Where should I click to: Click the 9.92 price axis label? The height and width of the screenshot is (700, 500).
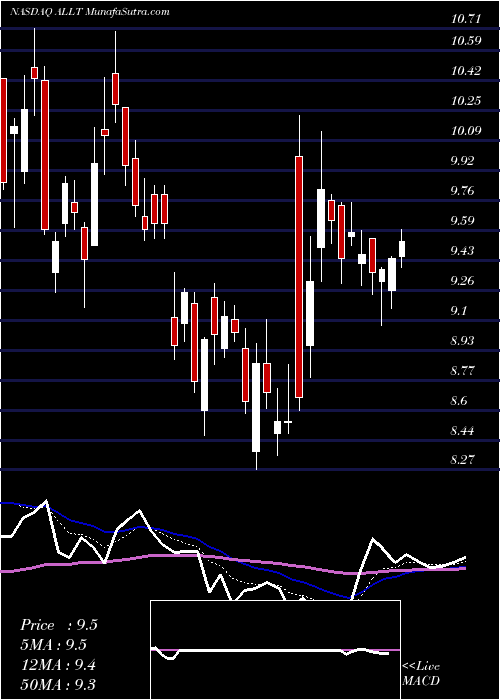[x=462, y=161]
